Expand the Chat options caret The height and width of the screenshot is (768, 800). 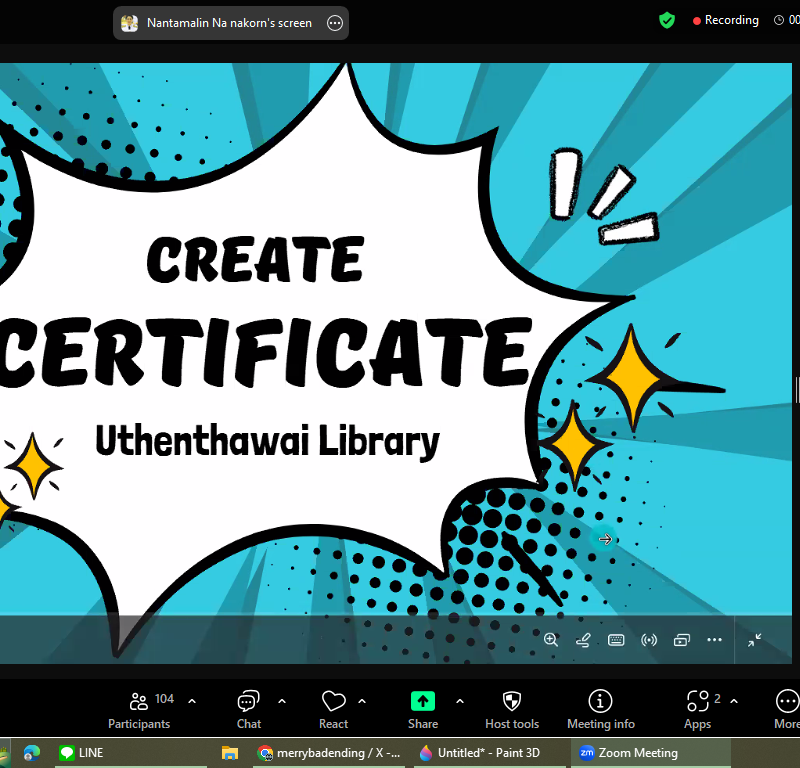(x=282, y=701)
